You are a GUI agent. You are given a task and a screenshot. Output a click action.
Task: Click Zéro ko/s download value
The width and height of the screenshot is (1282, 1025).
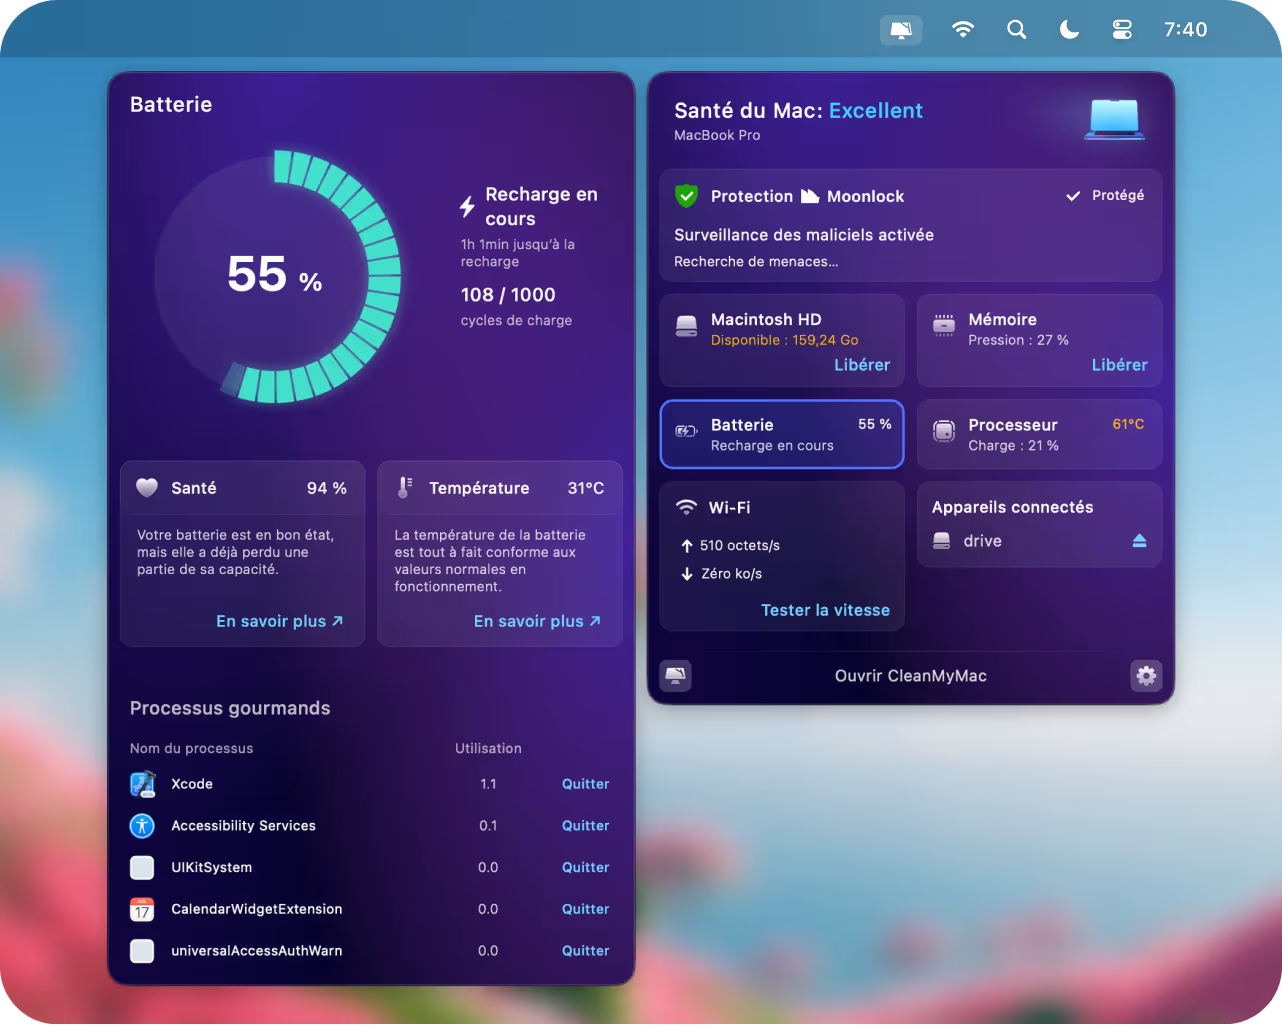pyautogui.click(x=731, y=574)
